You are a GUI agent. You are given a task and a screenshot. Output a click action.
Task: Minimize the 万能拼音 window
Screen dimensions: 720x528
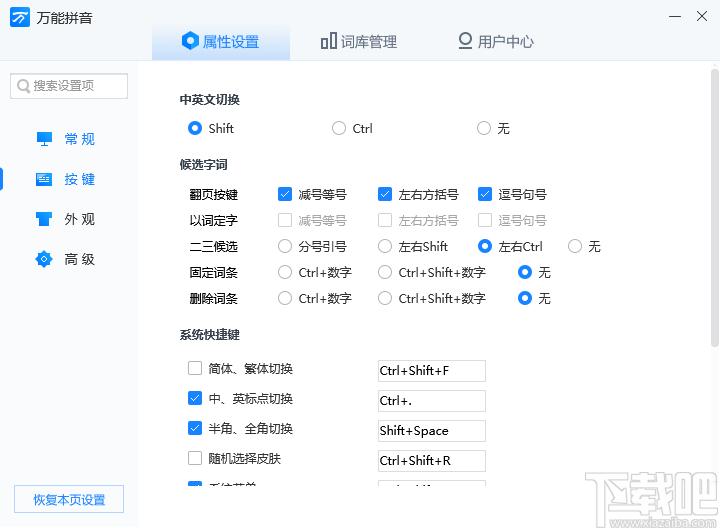click(675, 17)
